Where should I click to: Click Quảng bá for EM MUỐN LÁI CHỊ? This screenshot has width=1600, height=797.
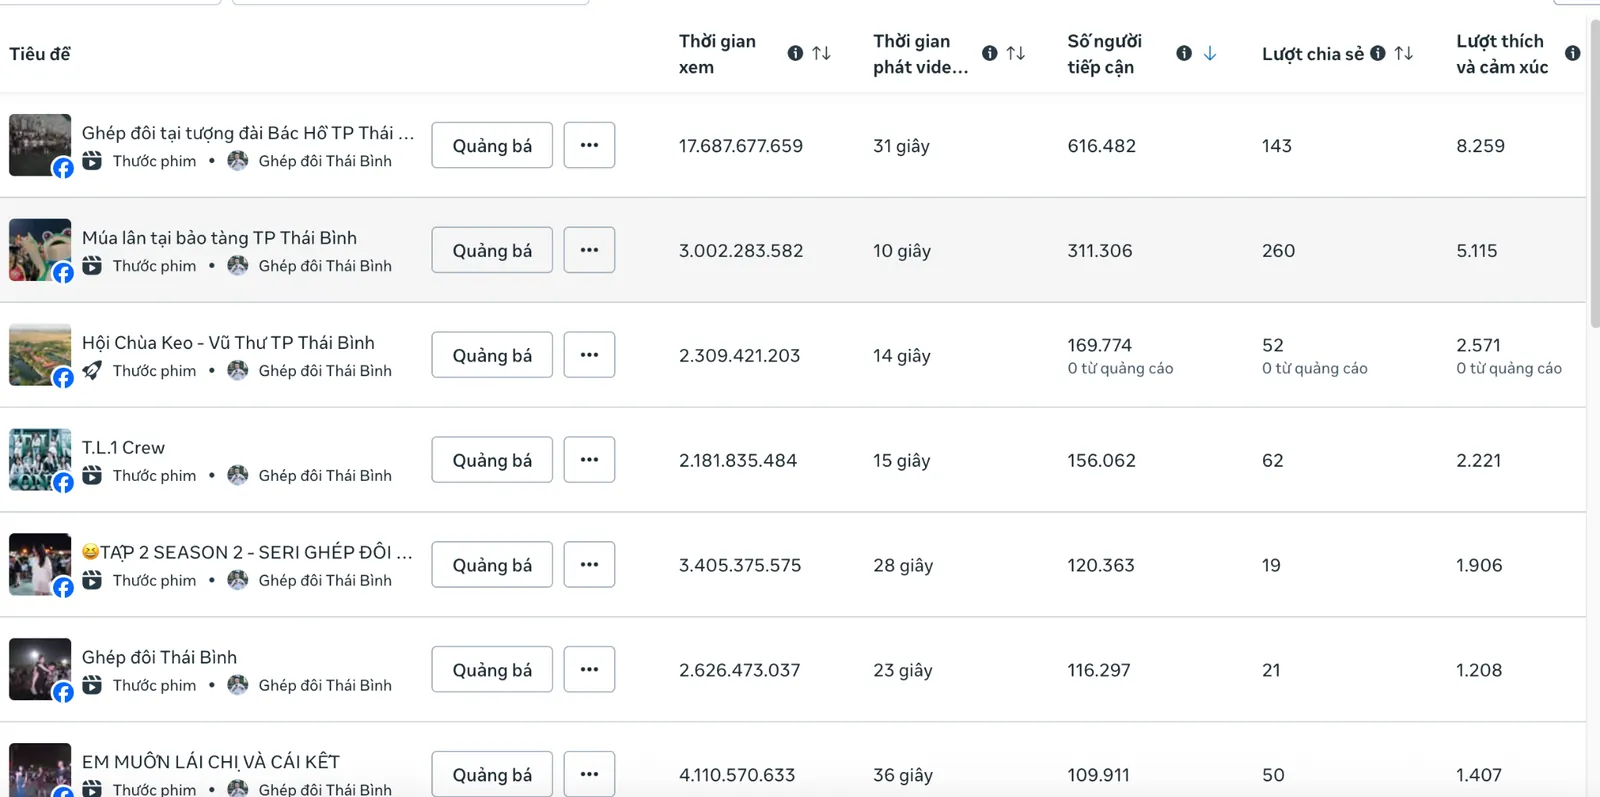492,774
